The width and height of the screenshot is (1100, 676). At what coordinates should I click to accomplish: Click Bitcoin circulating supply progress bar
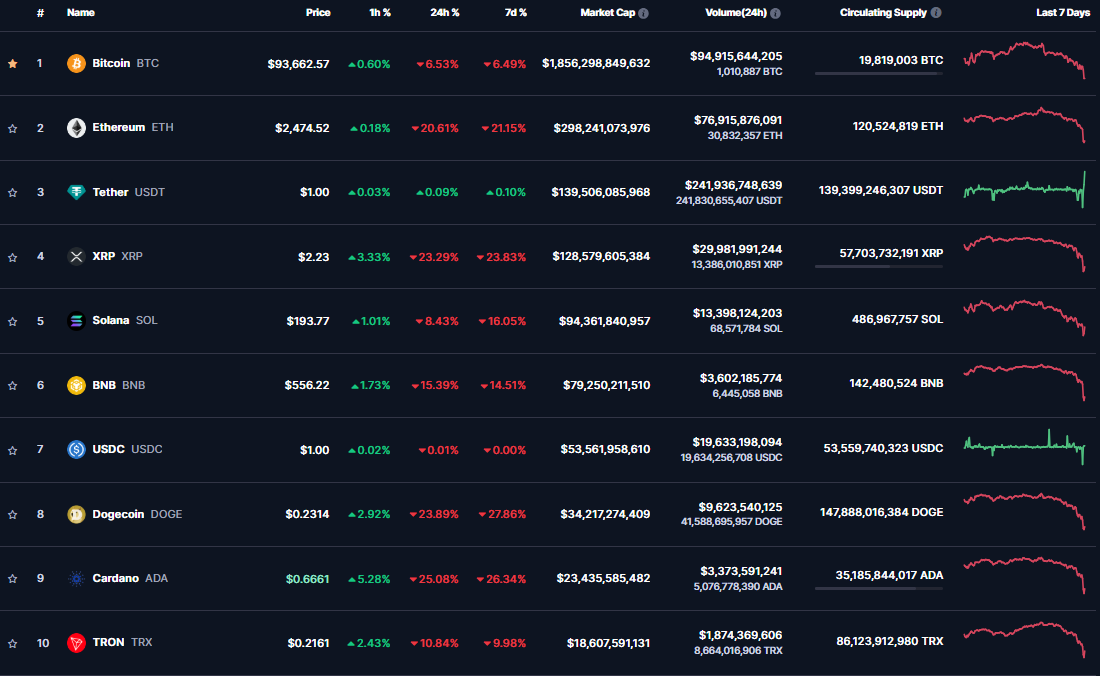tap(878, 73)
